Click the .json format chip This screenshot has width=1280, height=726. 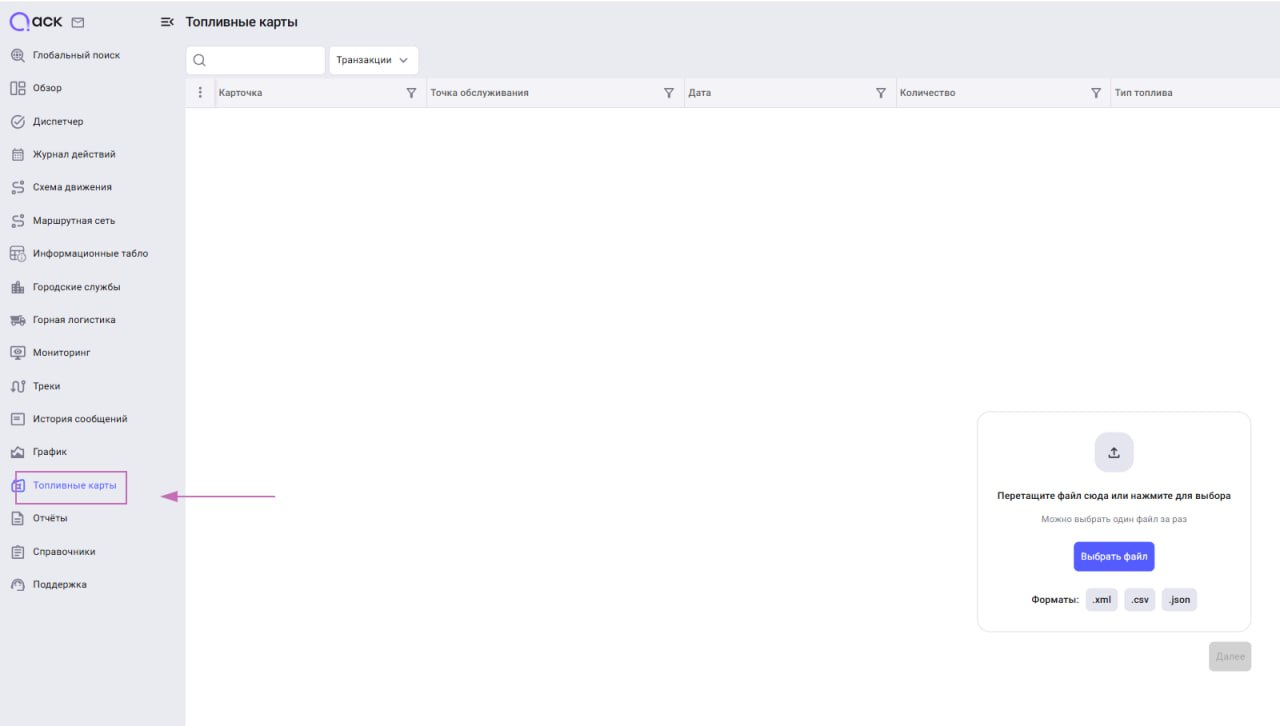(x=1179, y=600)
